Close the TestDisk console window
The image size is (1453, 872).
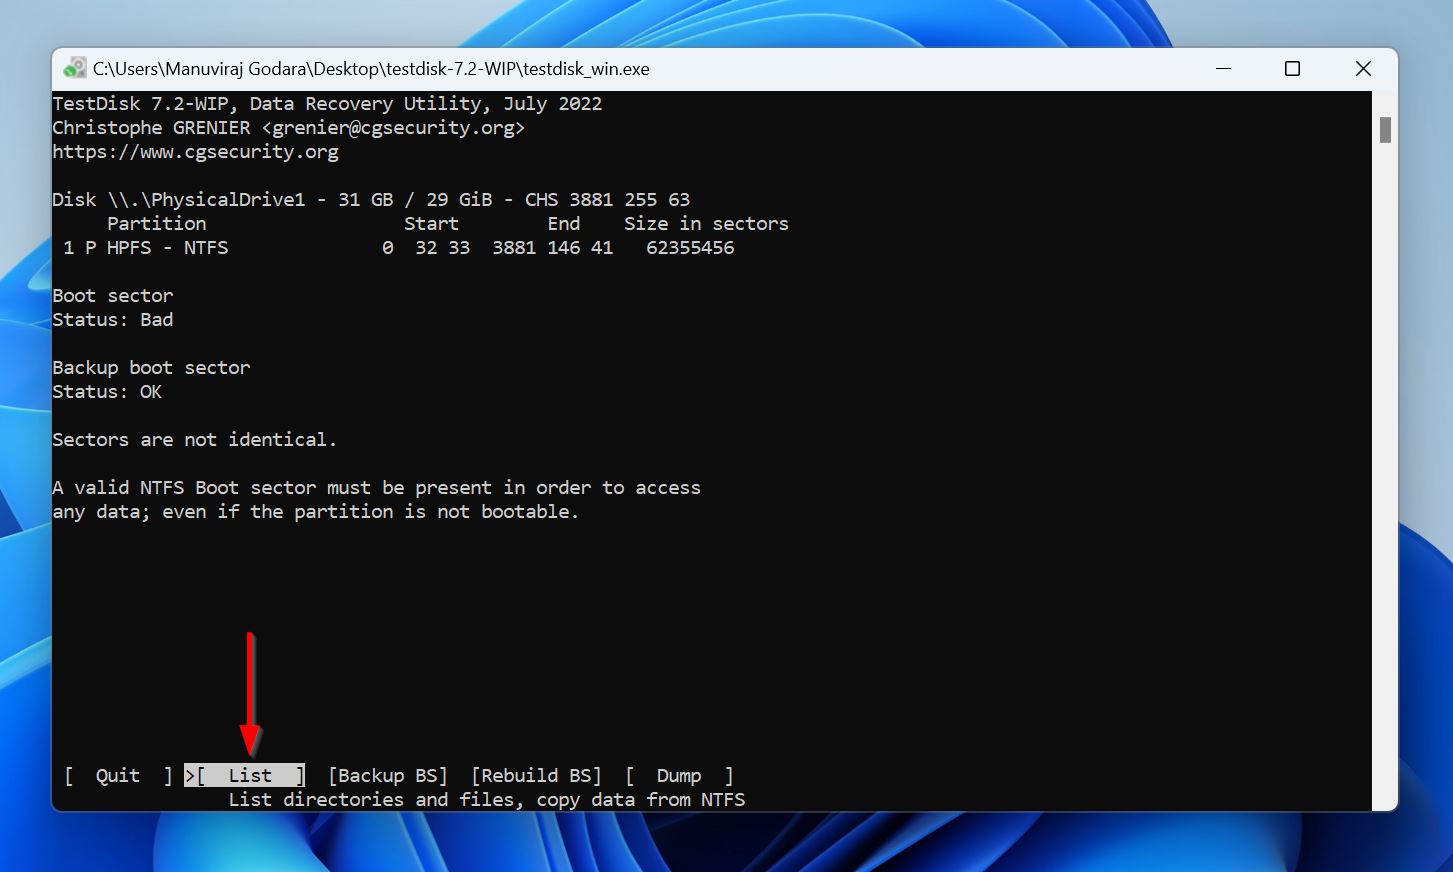[x=1363, y=69]
